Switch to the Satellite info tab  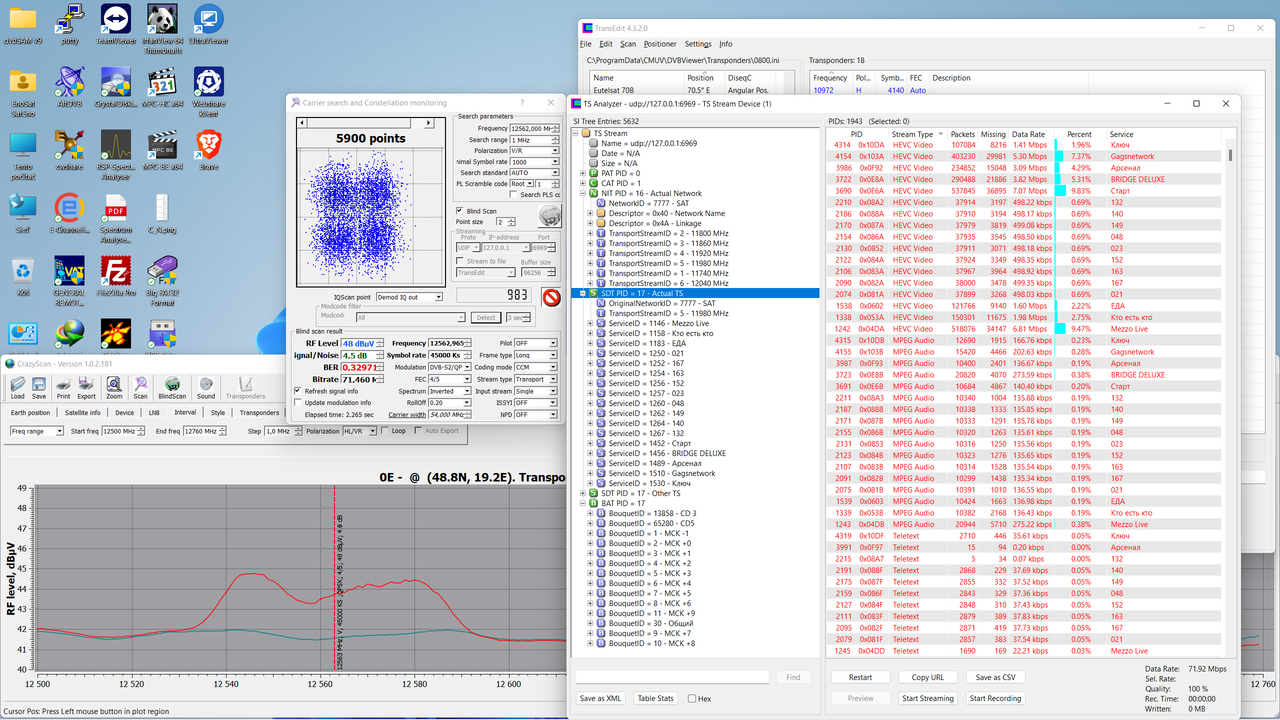83,412
